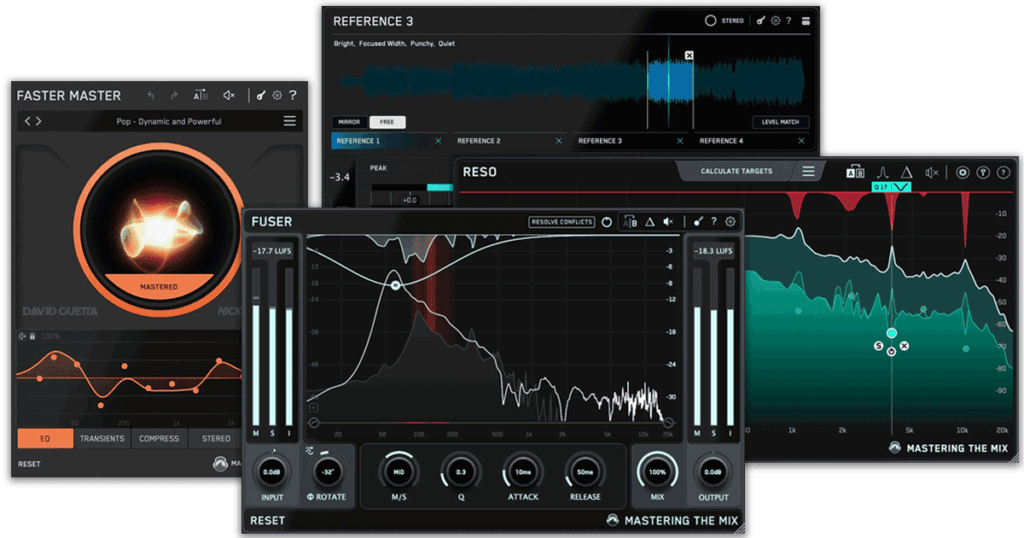
Task: Open Faster Master settings gear
Action: tap(277, 95)
